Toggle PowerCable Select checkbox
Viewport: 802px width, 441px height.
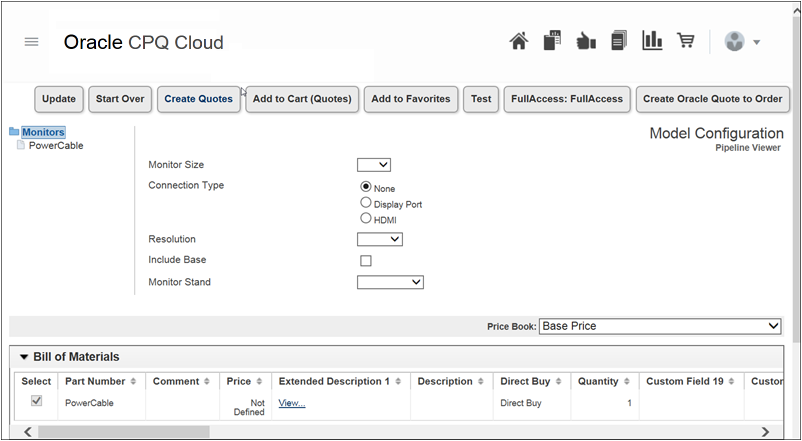(x=36, y=401)
